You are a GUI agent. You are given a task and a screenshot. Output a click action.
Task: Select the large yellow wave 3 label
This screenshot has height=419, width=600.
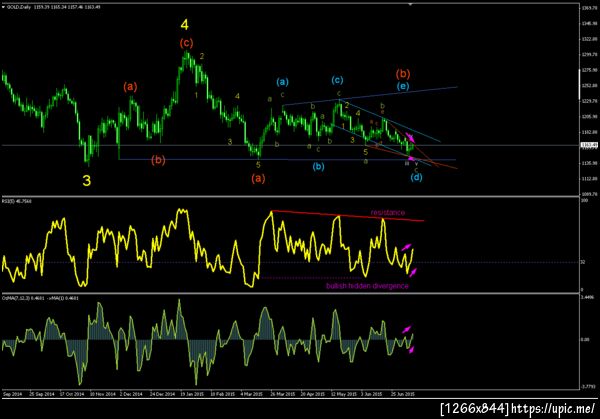(x=87, y=181)
